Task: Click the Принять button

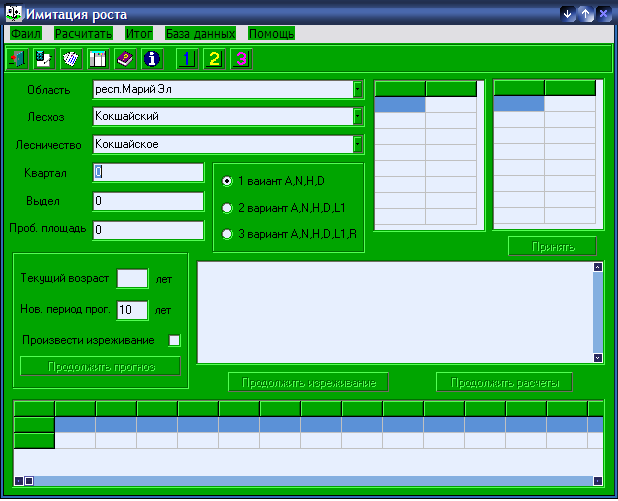Action: coord(552,246)
